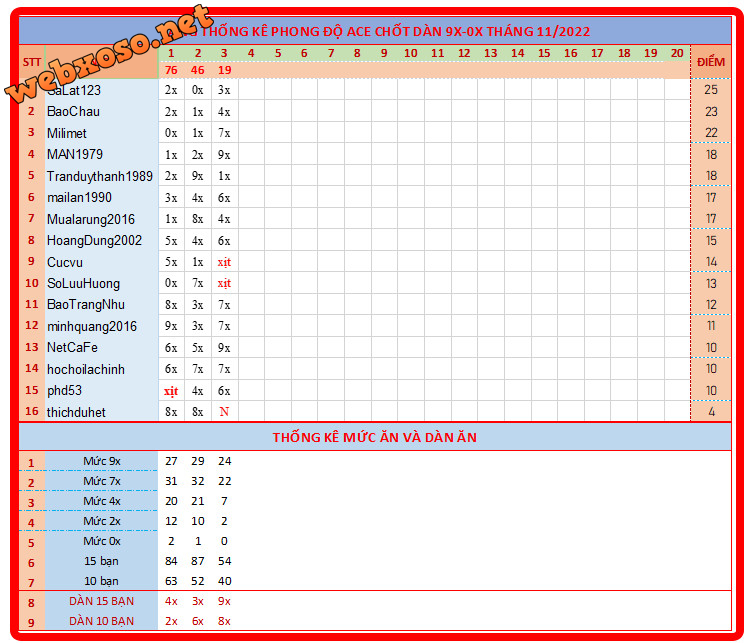
Task: Click value 63 in 10 bạn row
Action: point(171,581)
